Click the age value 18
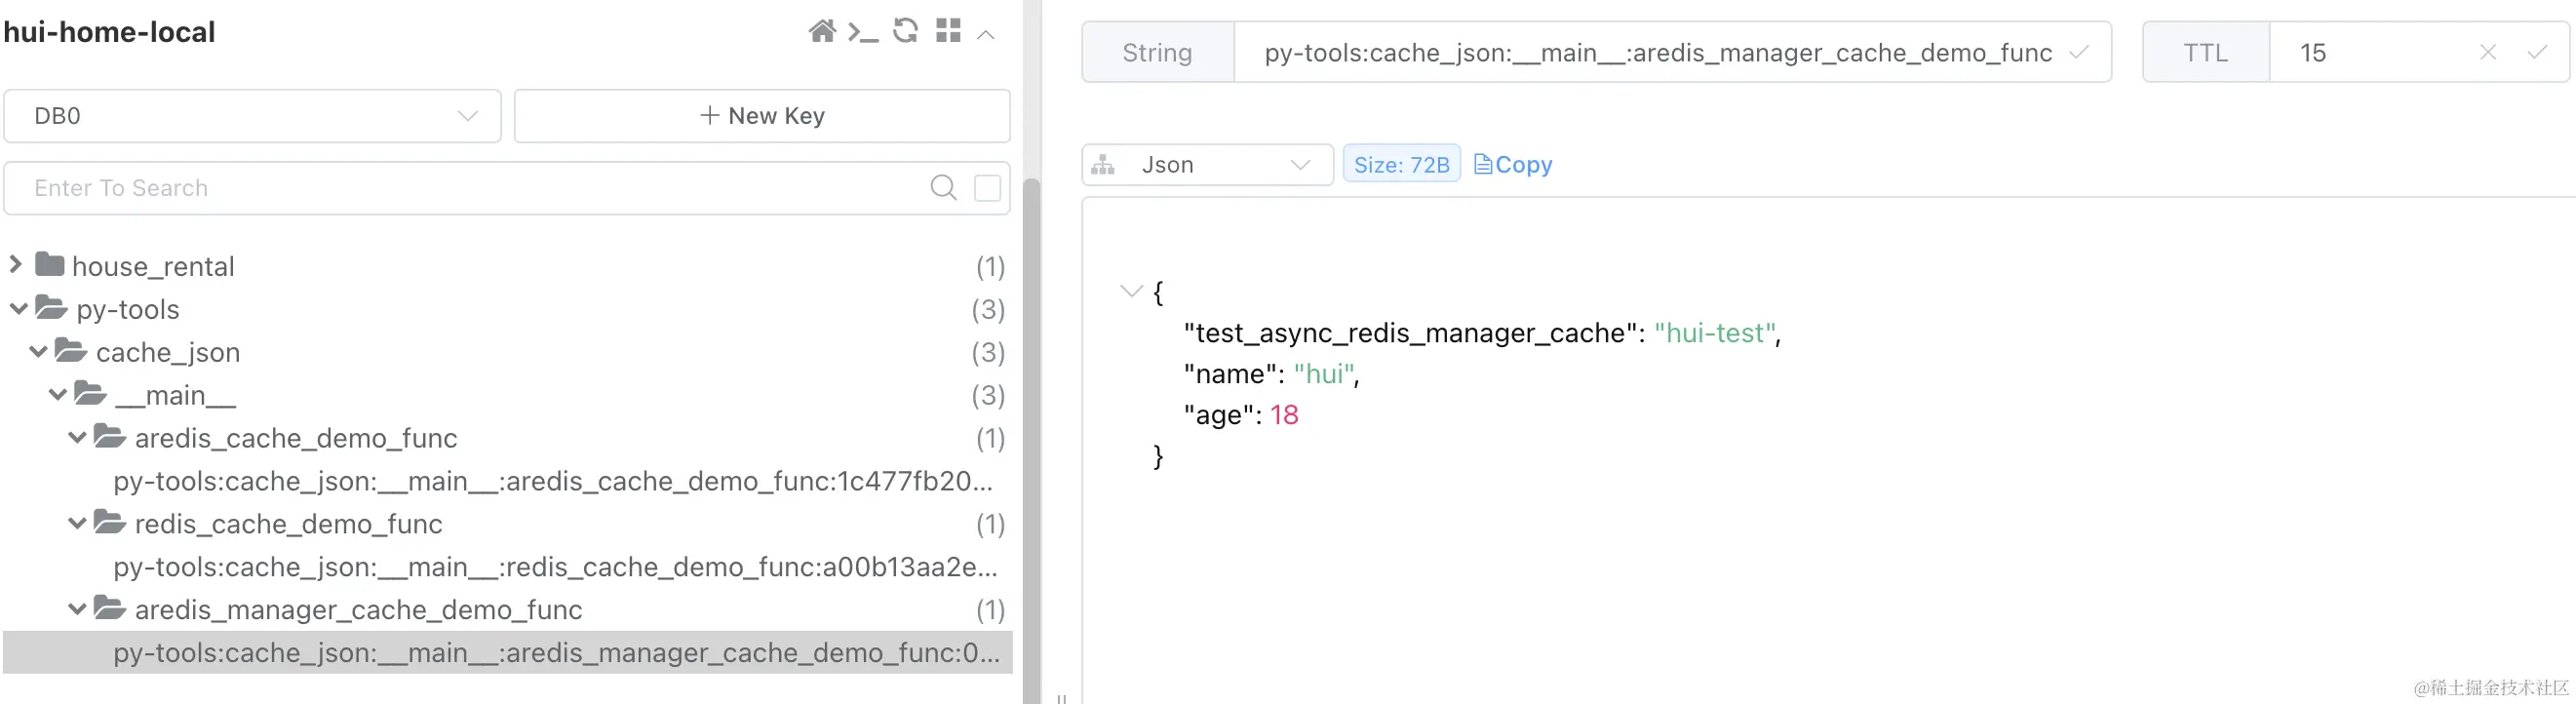Screen dimensions: 2576x704 (1284, 415)
